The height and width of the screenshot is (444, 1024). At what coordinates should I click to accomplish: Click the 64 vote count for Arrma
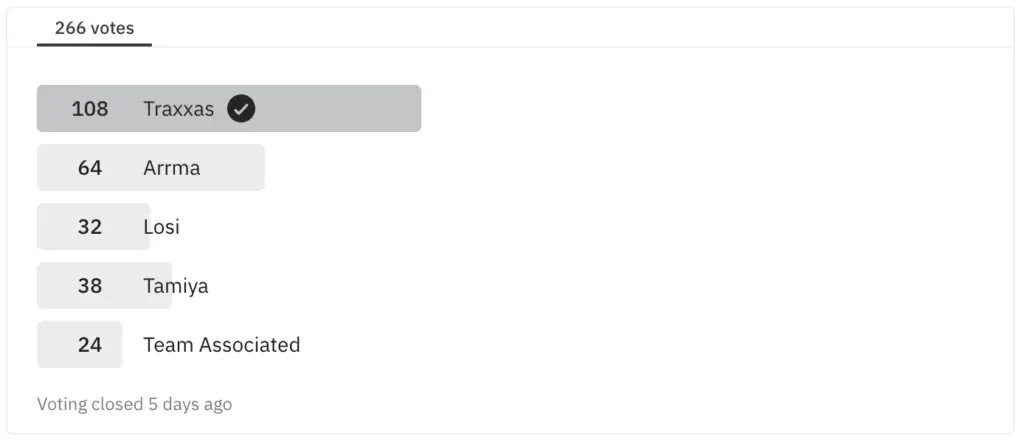point(90,168)
